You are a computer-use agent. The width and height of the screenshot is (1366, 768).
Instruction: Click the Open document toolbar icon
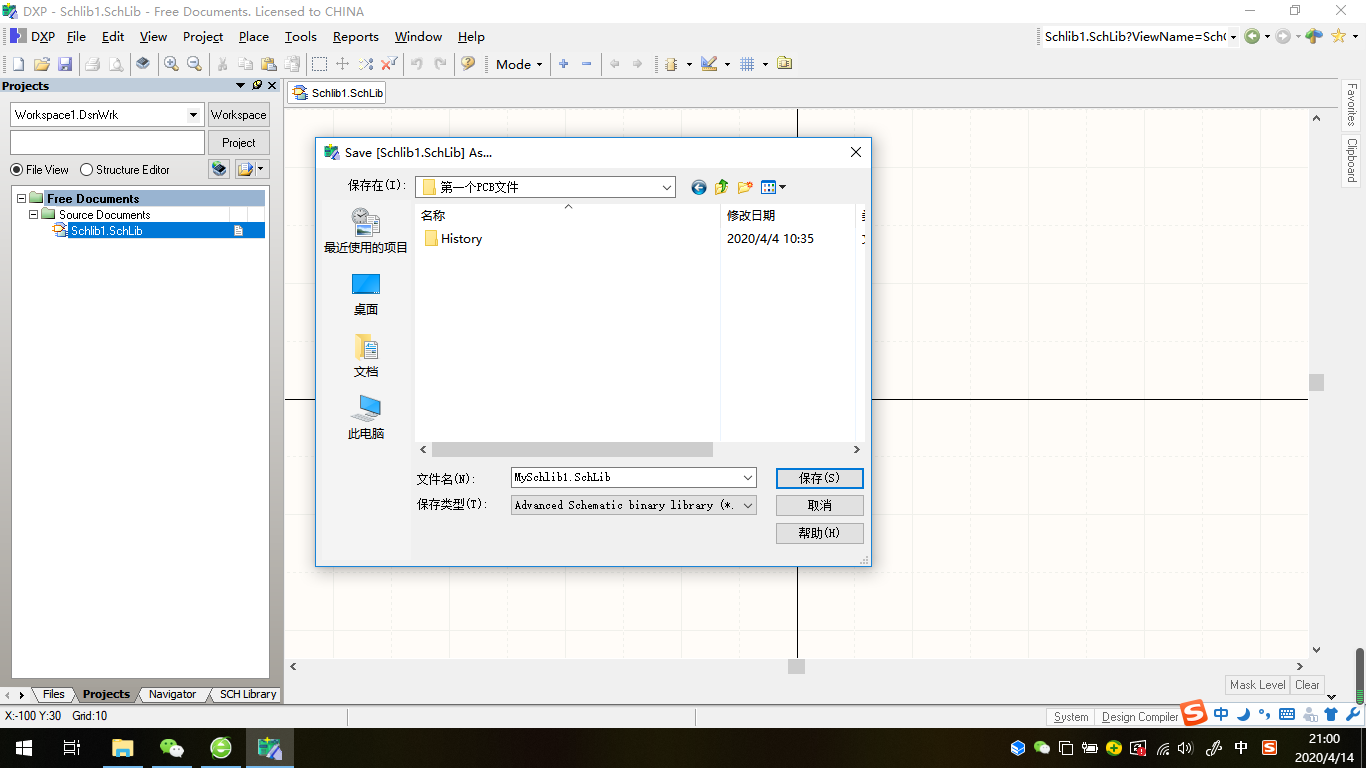[x=42, y=63]
